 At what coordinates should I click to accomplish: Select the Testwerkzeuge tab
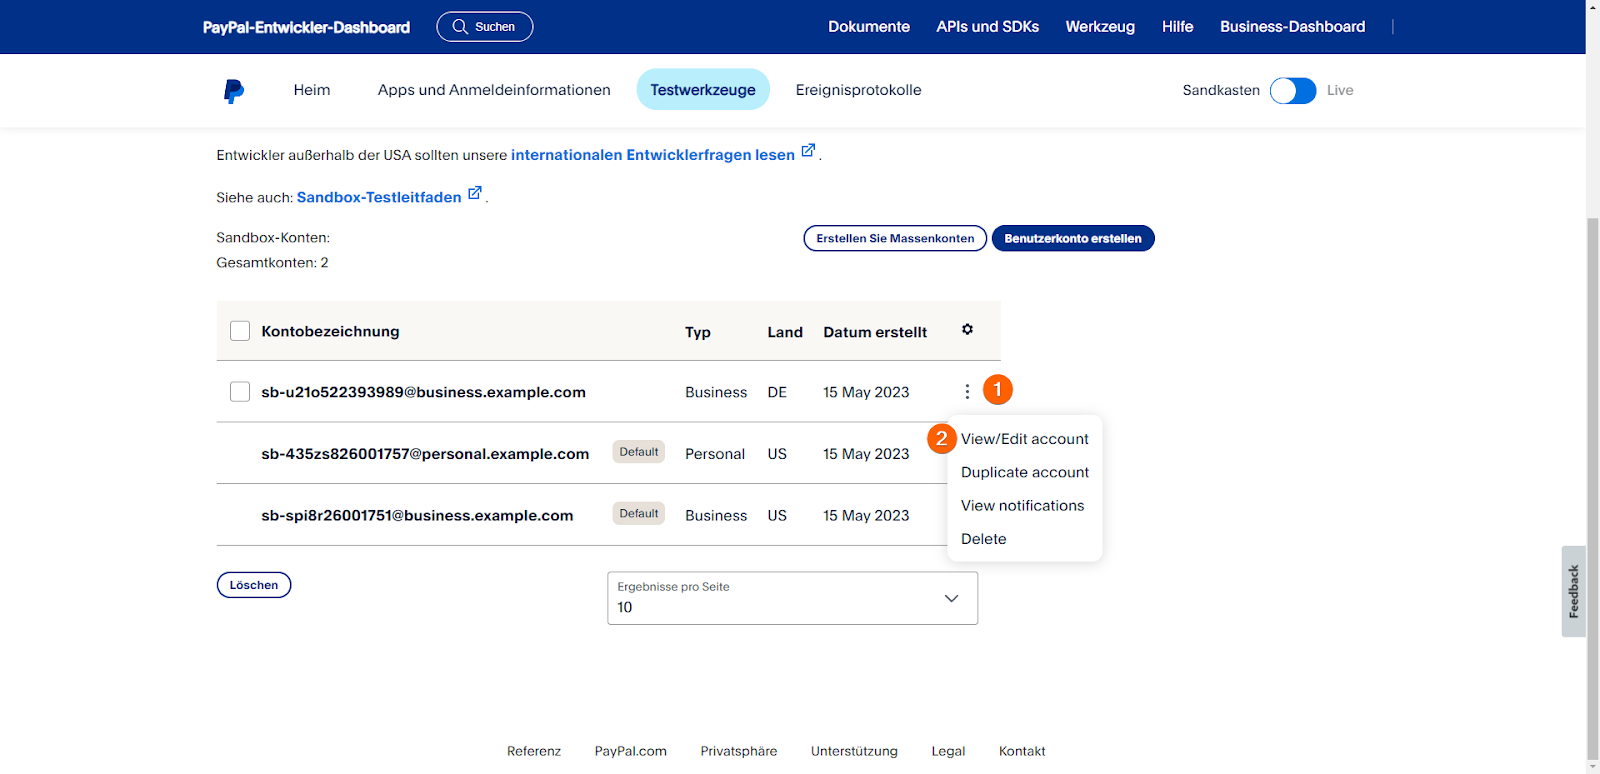coord(703,90)
